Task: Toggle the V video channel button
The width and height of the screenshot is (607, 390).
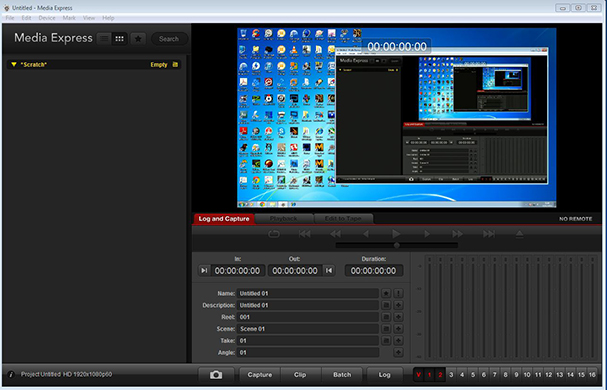Action: coord(418,375)
